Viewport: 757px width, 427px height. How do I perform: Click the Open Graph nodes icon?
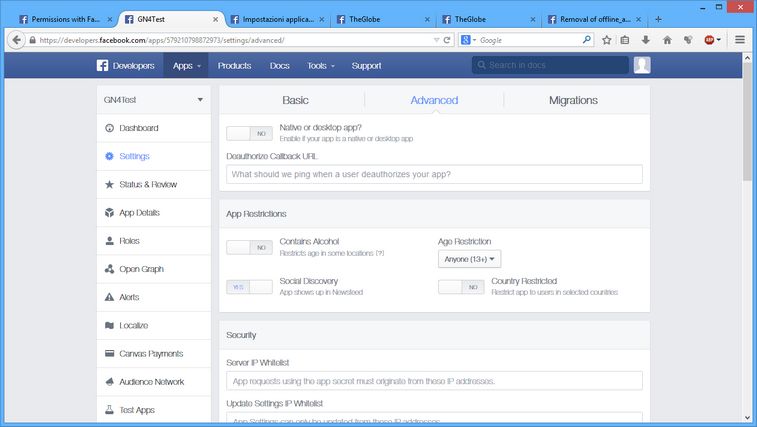click(110, 269)
